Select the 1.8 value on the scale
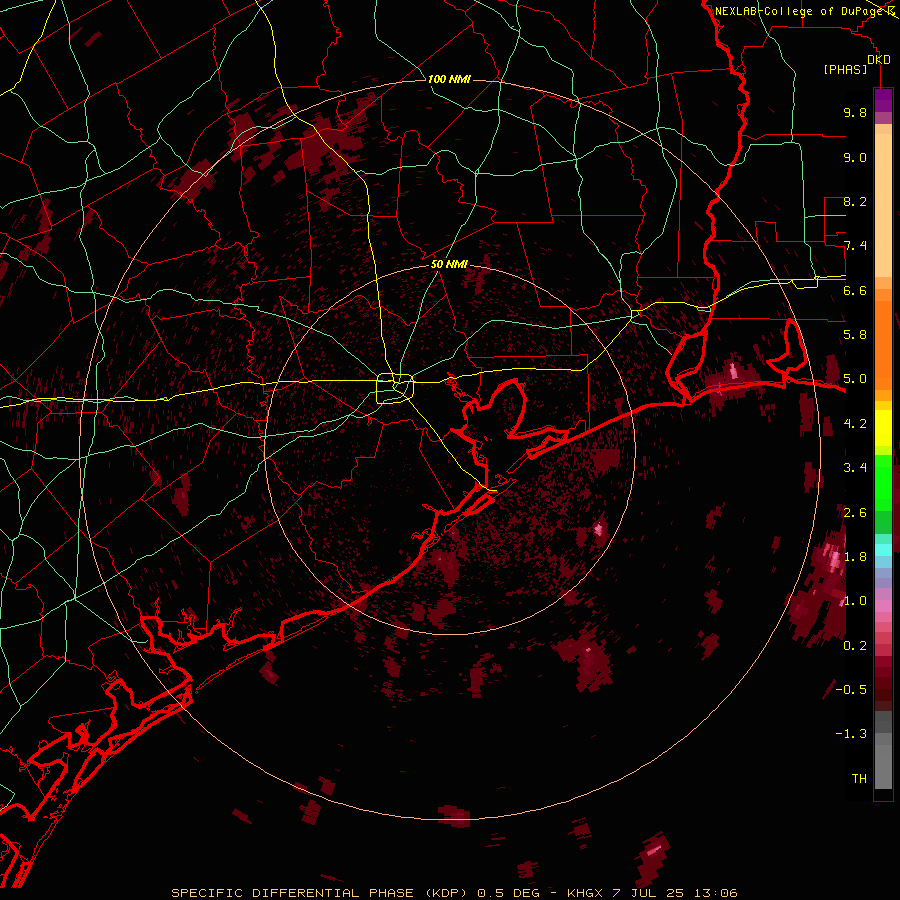Viewport: 900px width, 900px height. [x=855, y=557]
